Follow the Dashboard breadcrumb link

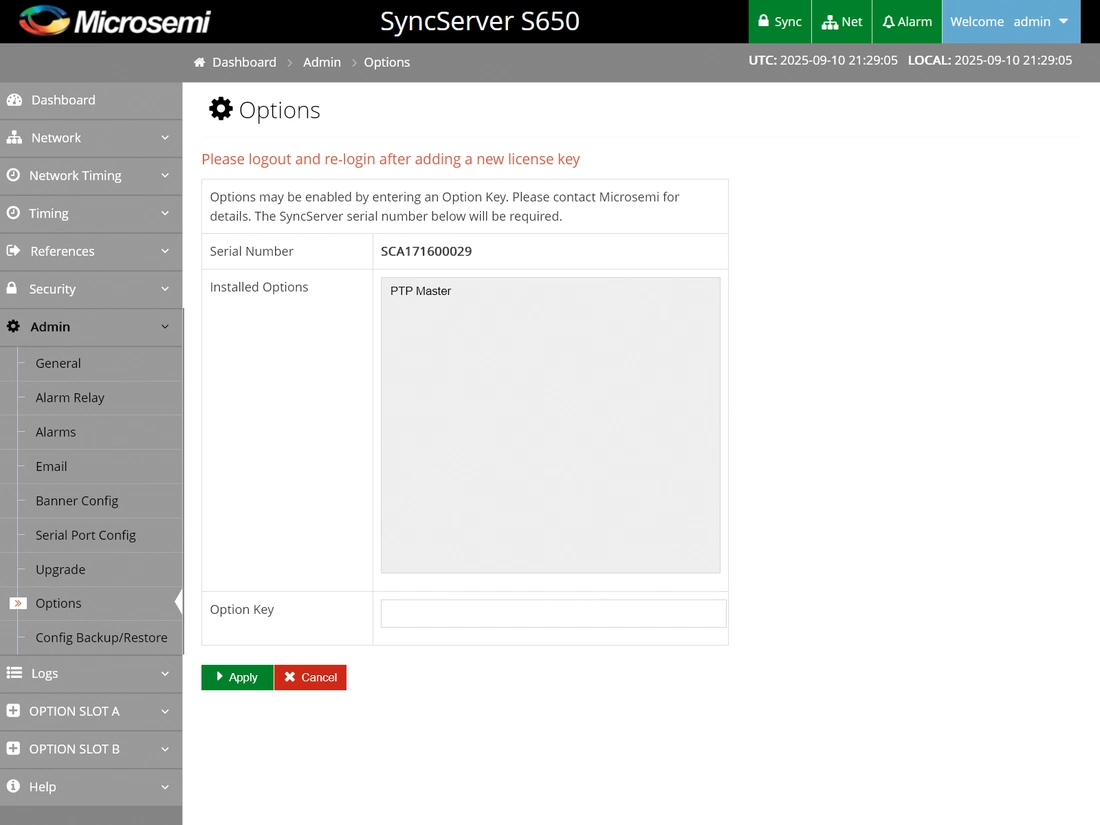click(244, 62)
